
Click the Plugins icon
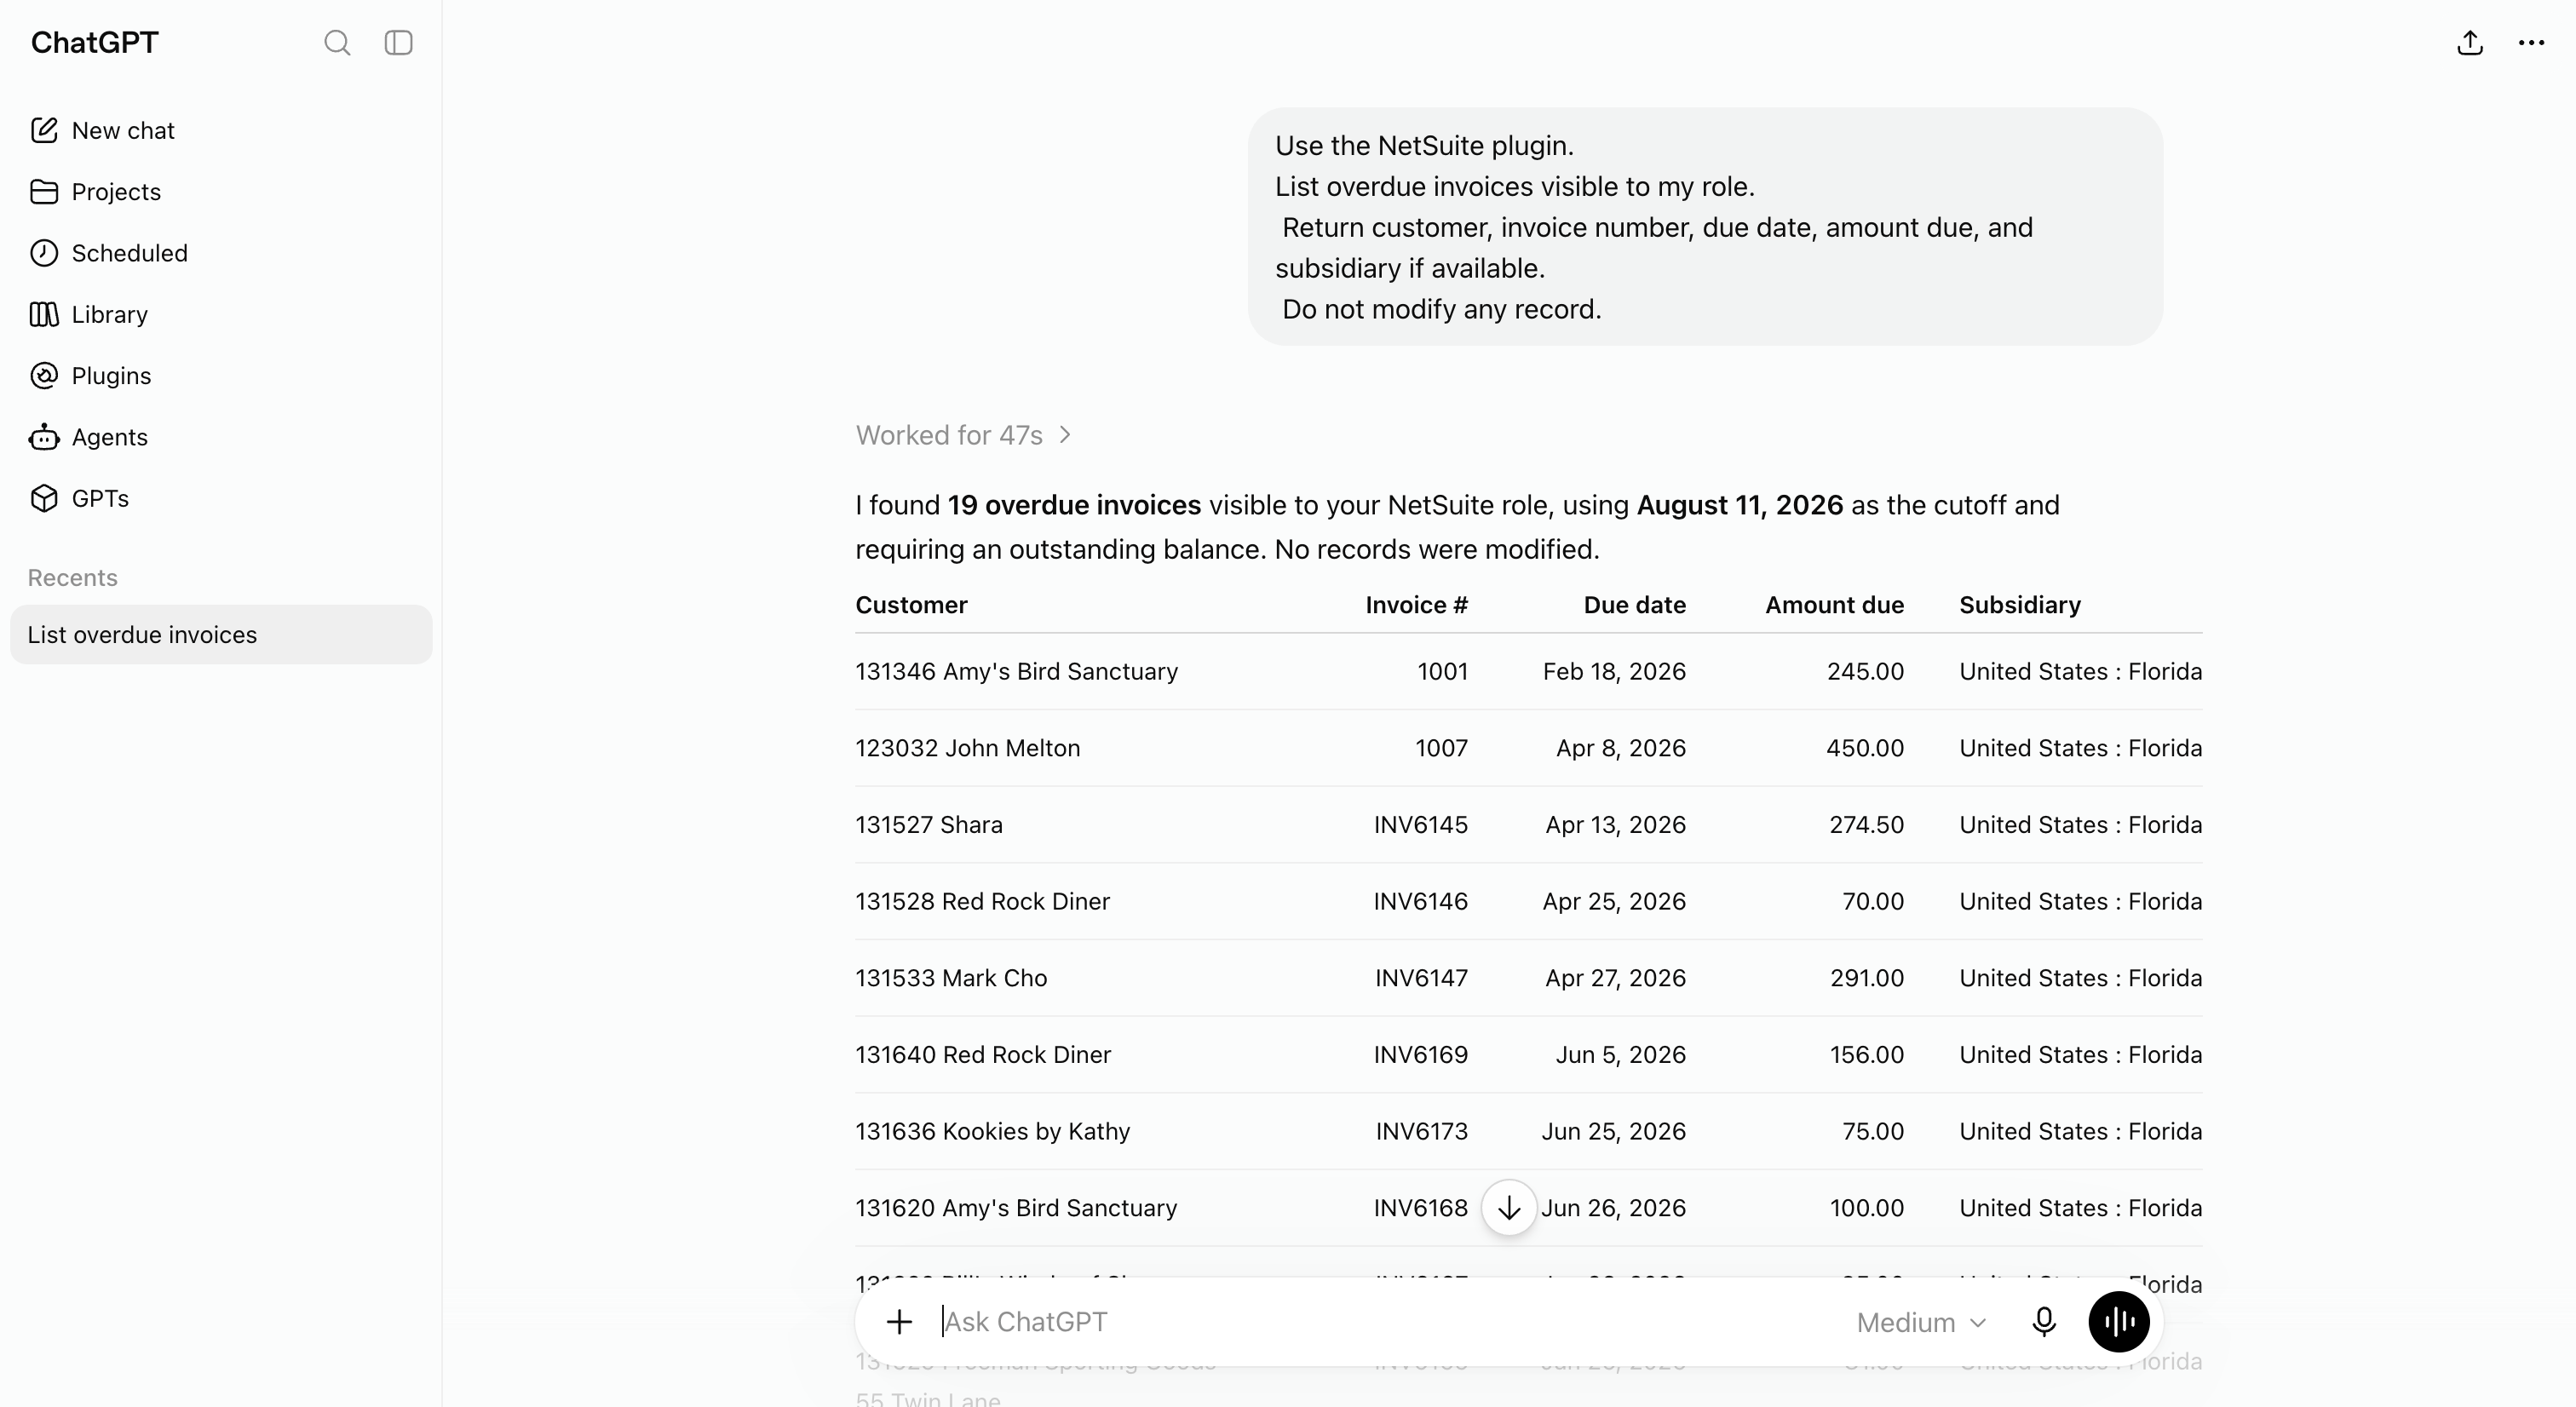[44, 375]
